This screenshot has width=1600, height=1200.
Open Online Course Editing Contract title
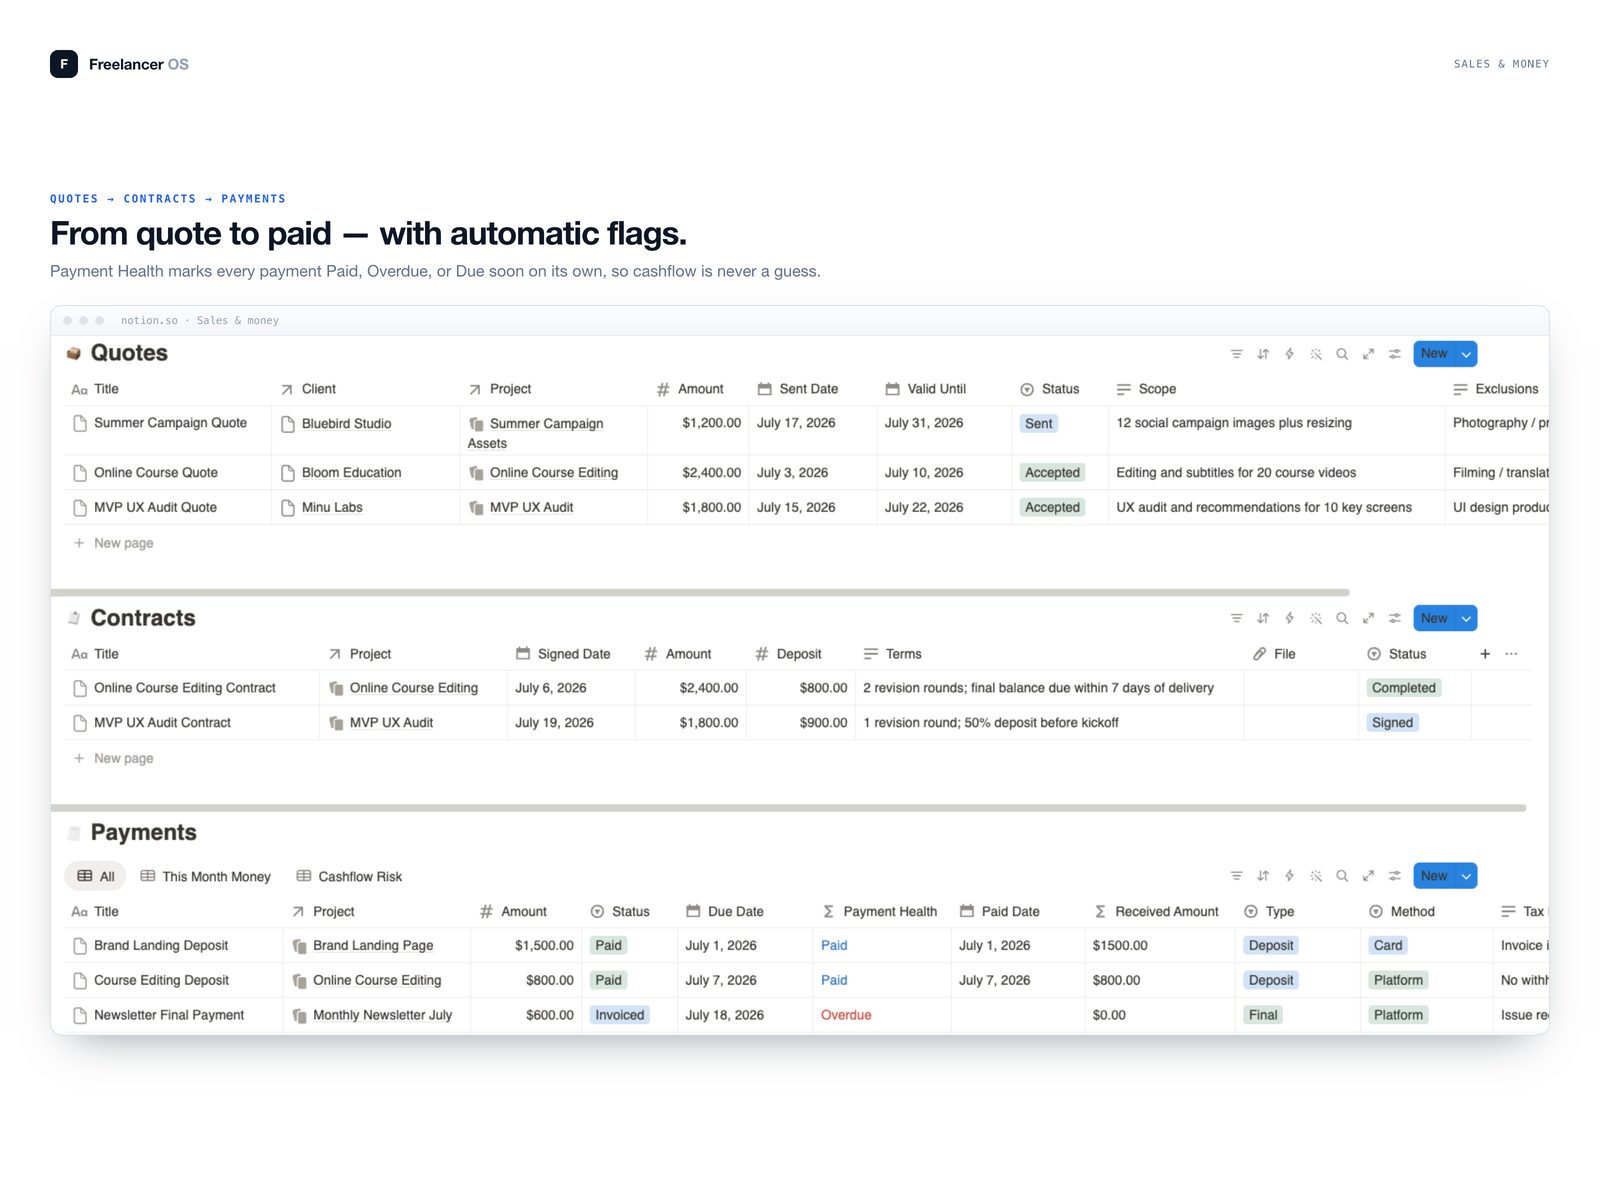(185, 688)
